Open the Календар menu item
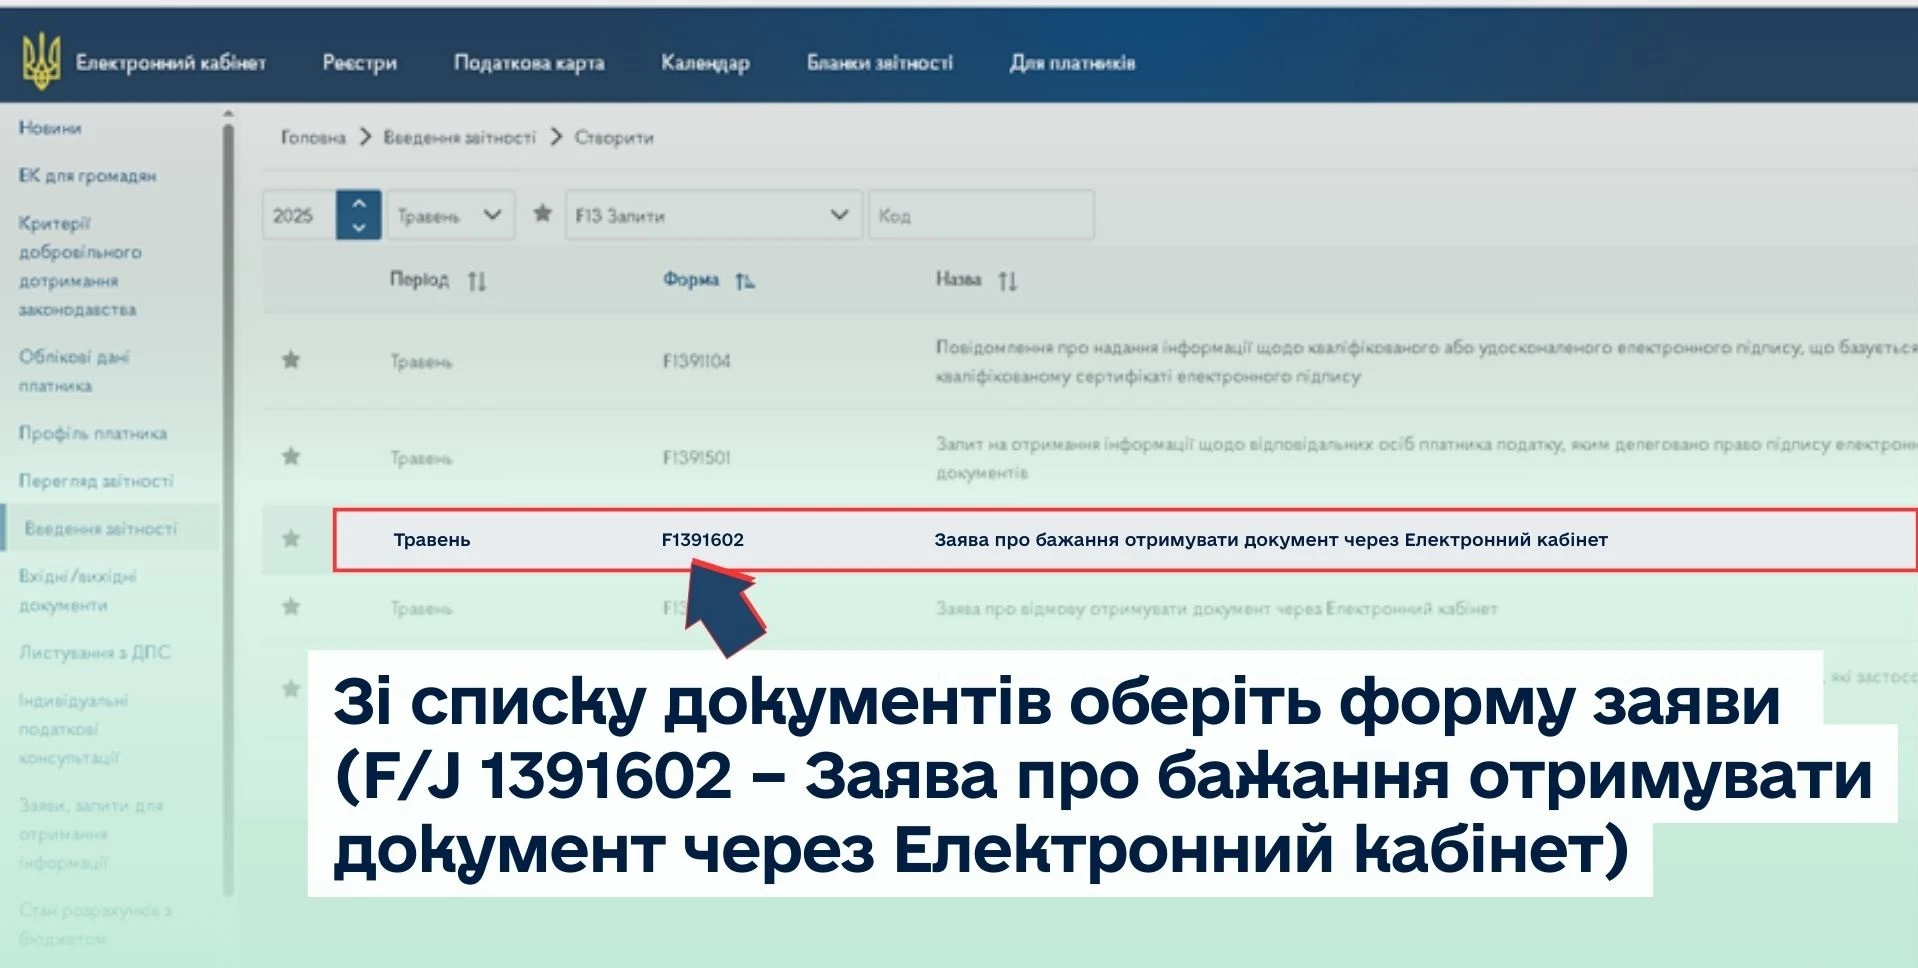This screenshot has width=1918, height=968. (x=705, y=63)
